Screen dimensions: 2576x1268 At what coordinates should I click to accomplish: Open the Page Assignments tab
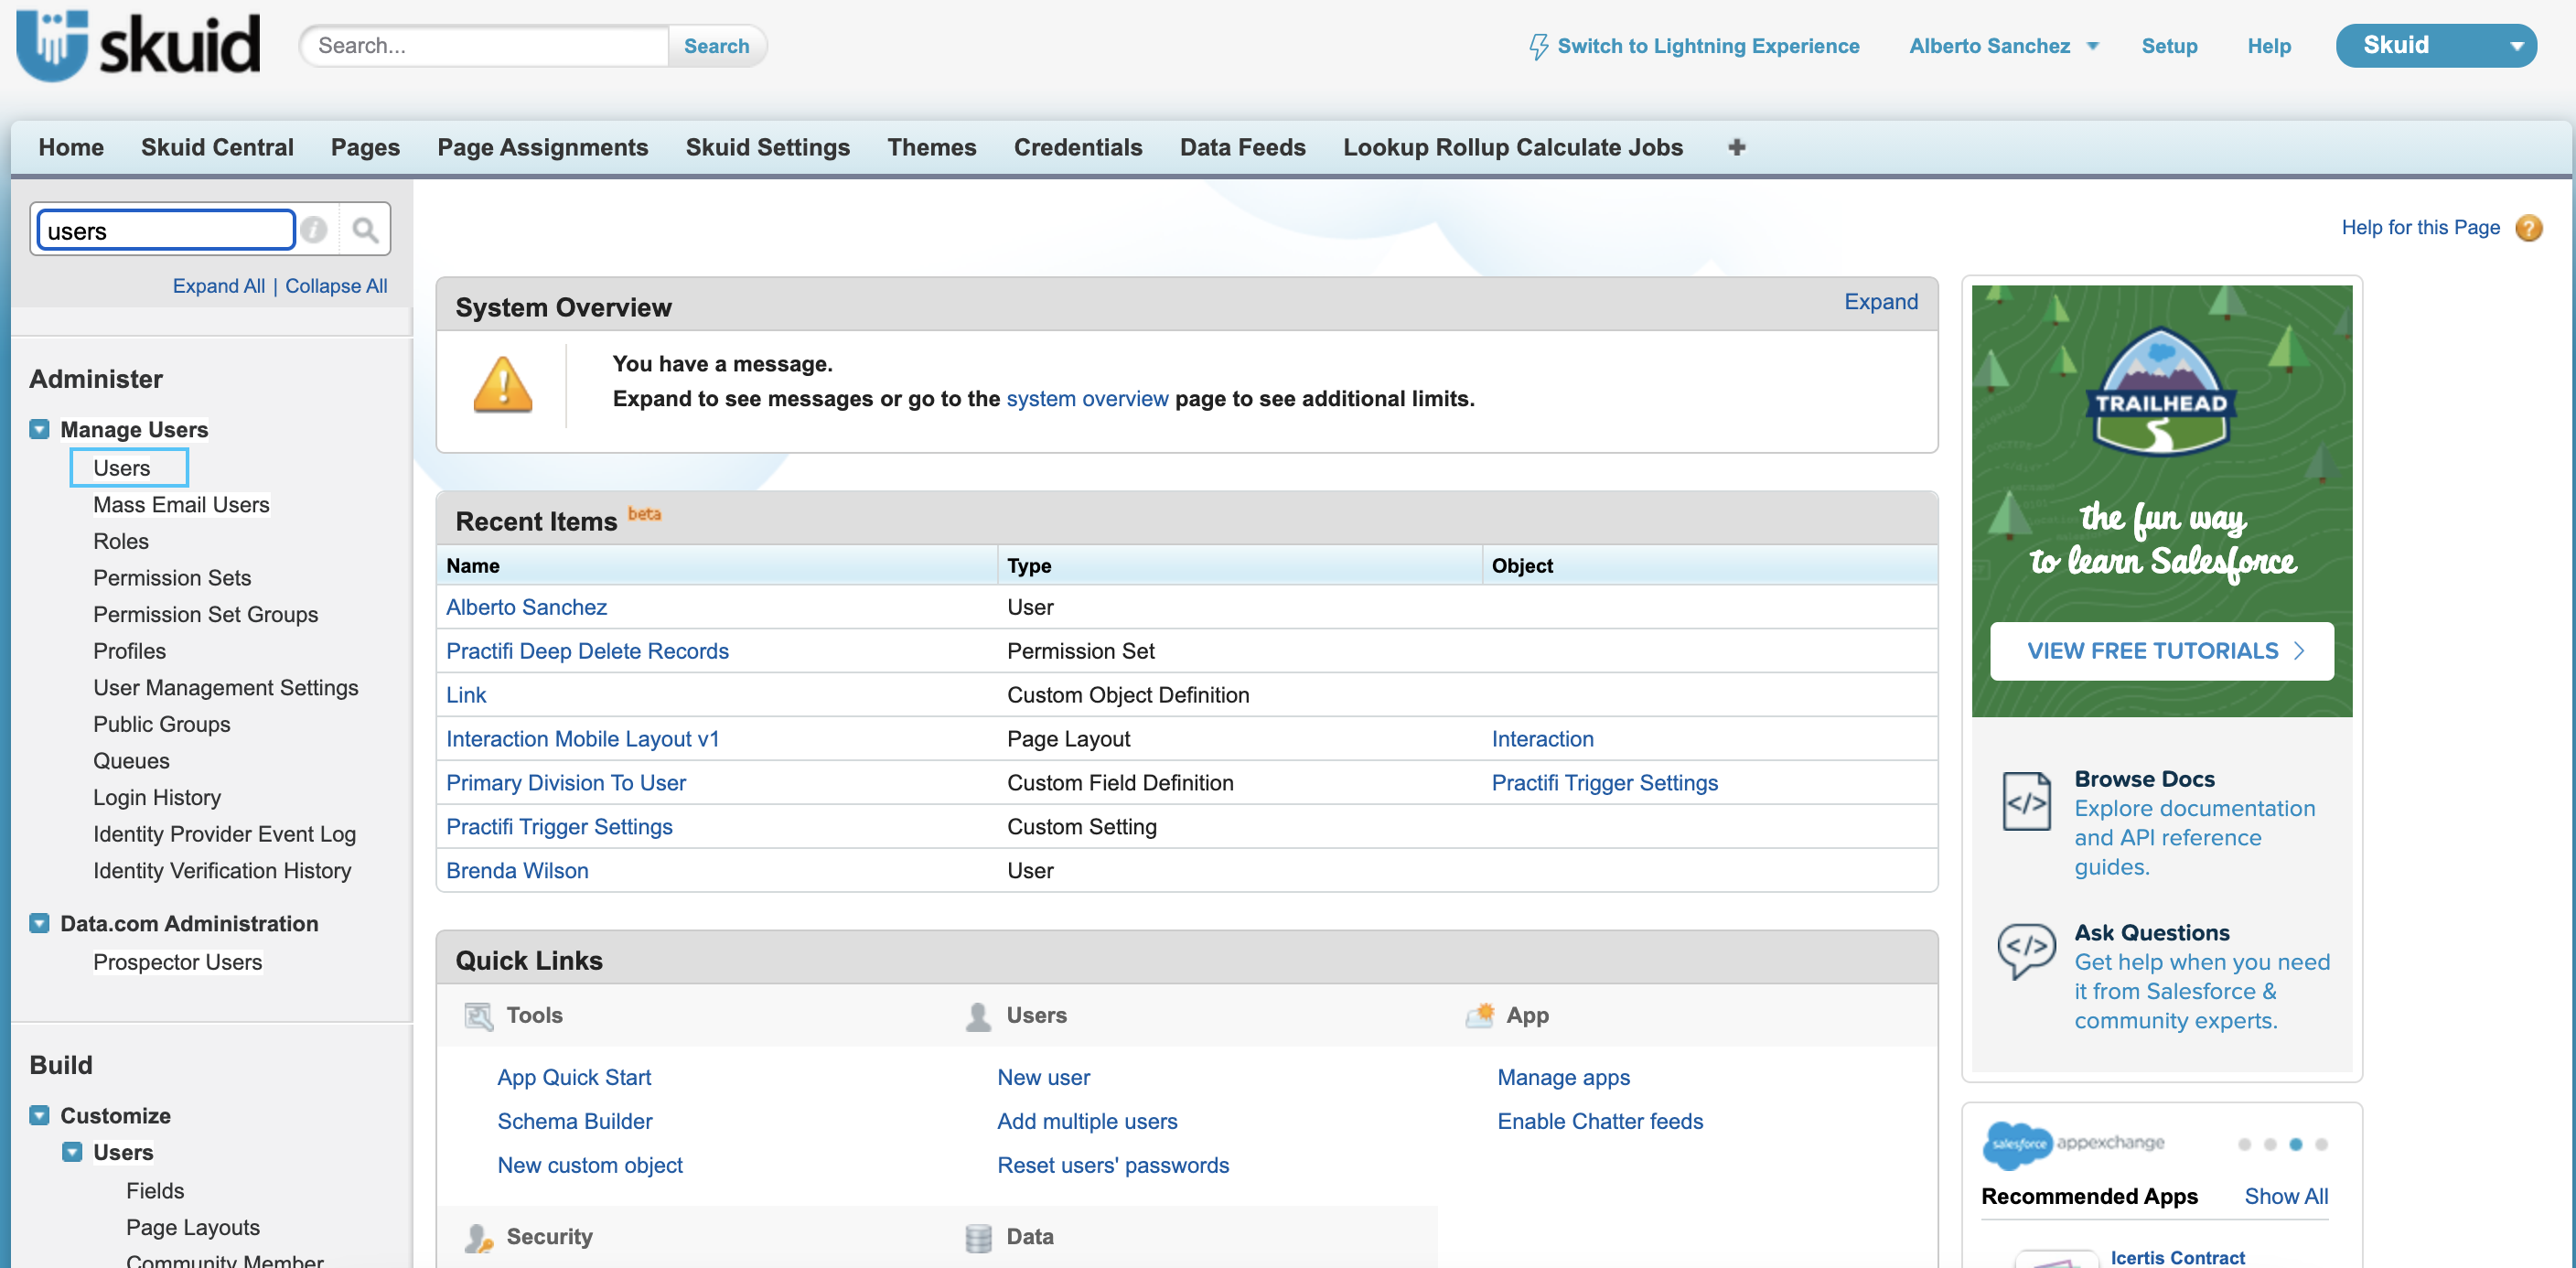542,147
